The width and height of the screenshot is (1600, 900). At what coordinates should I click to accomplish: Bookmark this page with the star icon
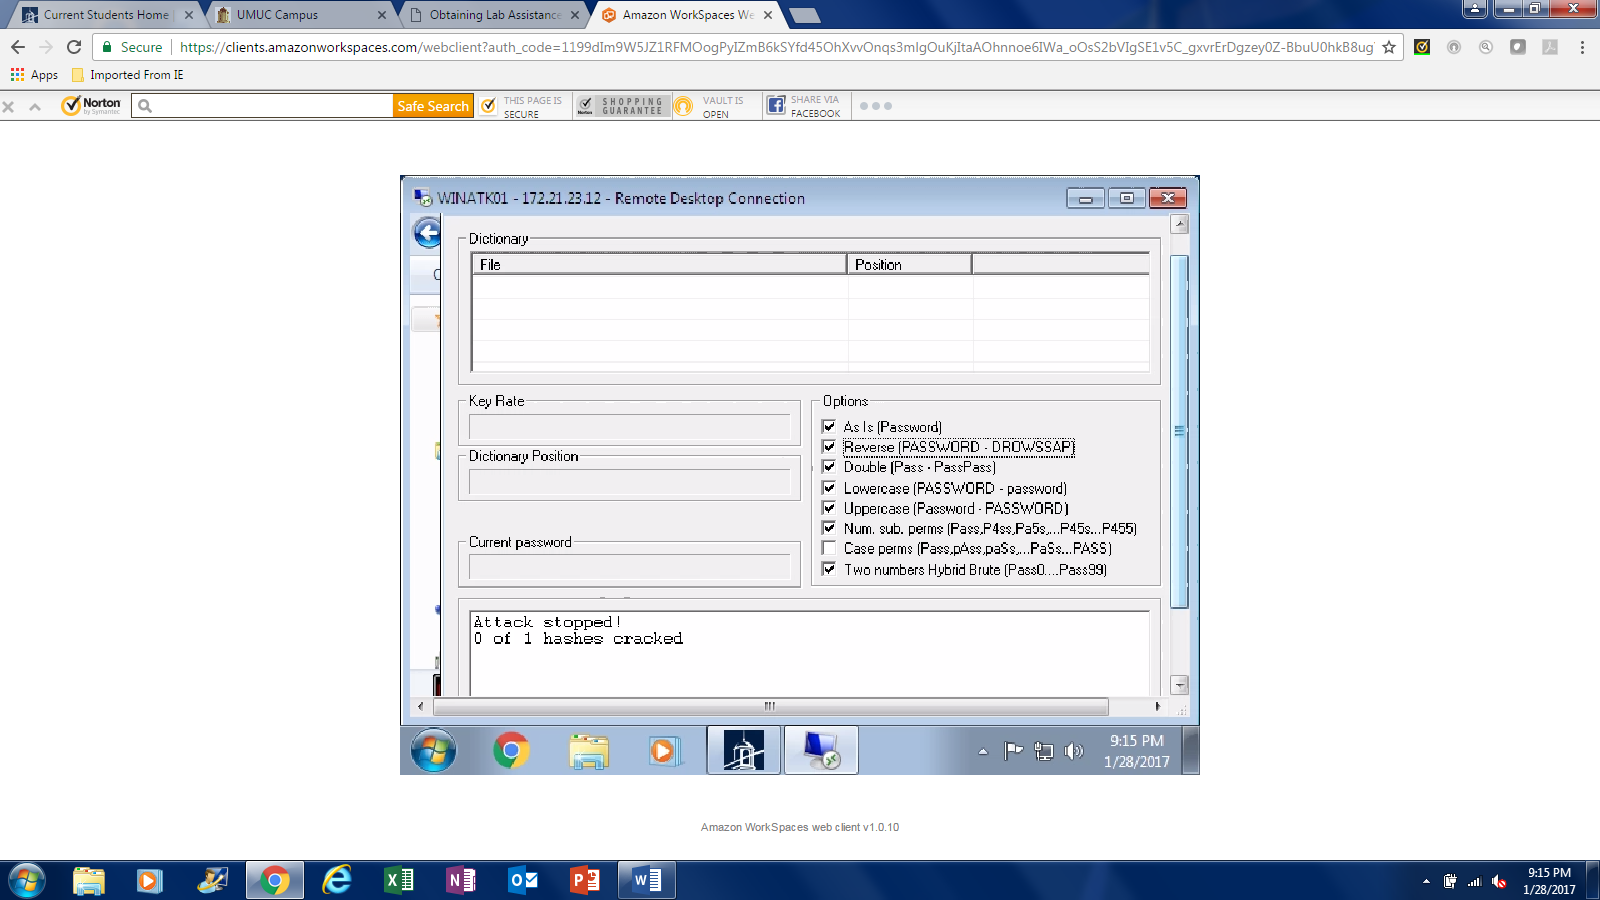point(1389,47)
